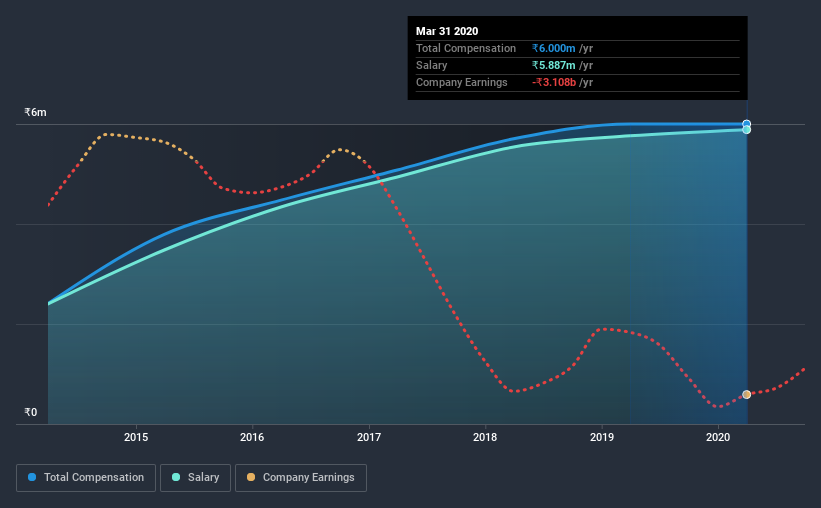Image resolution: width=821 pixels, height=508 pixels.
Task: Click the 2017 x-axis label
Action: tap(369, 437)
